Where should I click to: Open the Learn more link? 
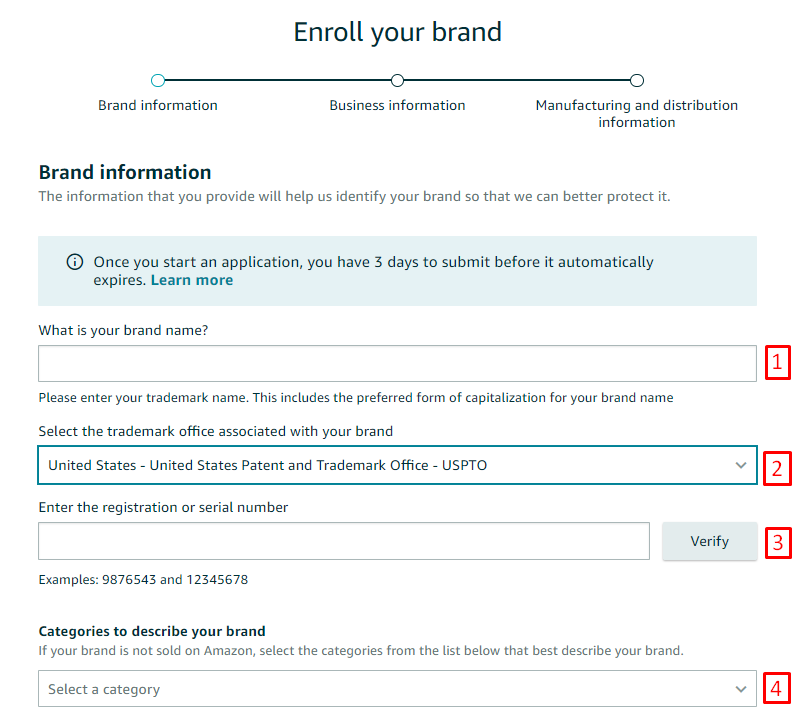tap(192, 280)
